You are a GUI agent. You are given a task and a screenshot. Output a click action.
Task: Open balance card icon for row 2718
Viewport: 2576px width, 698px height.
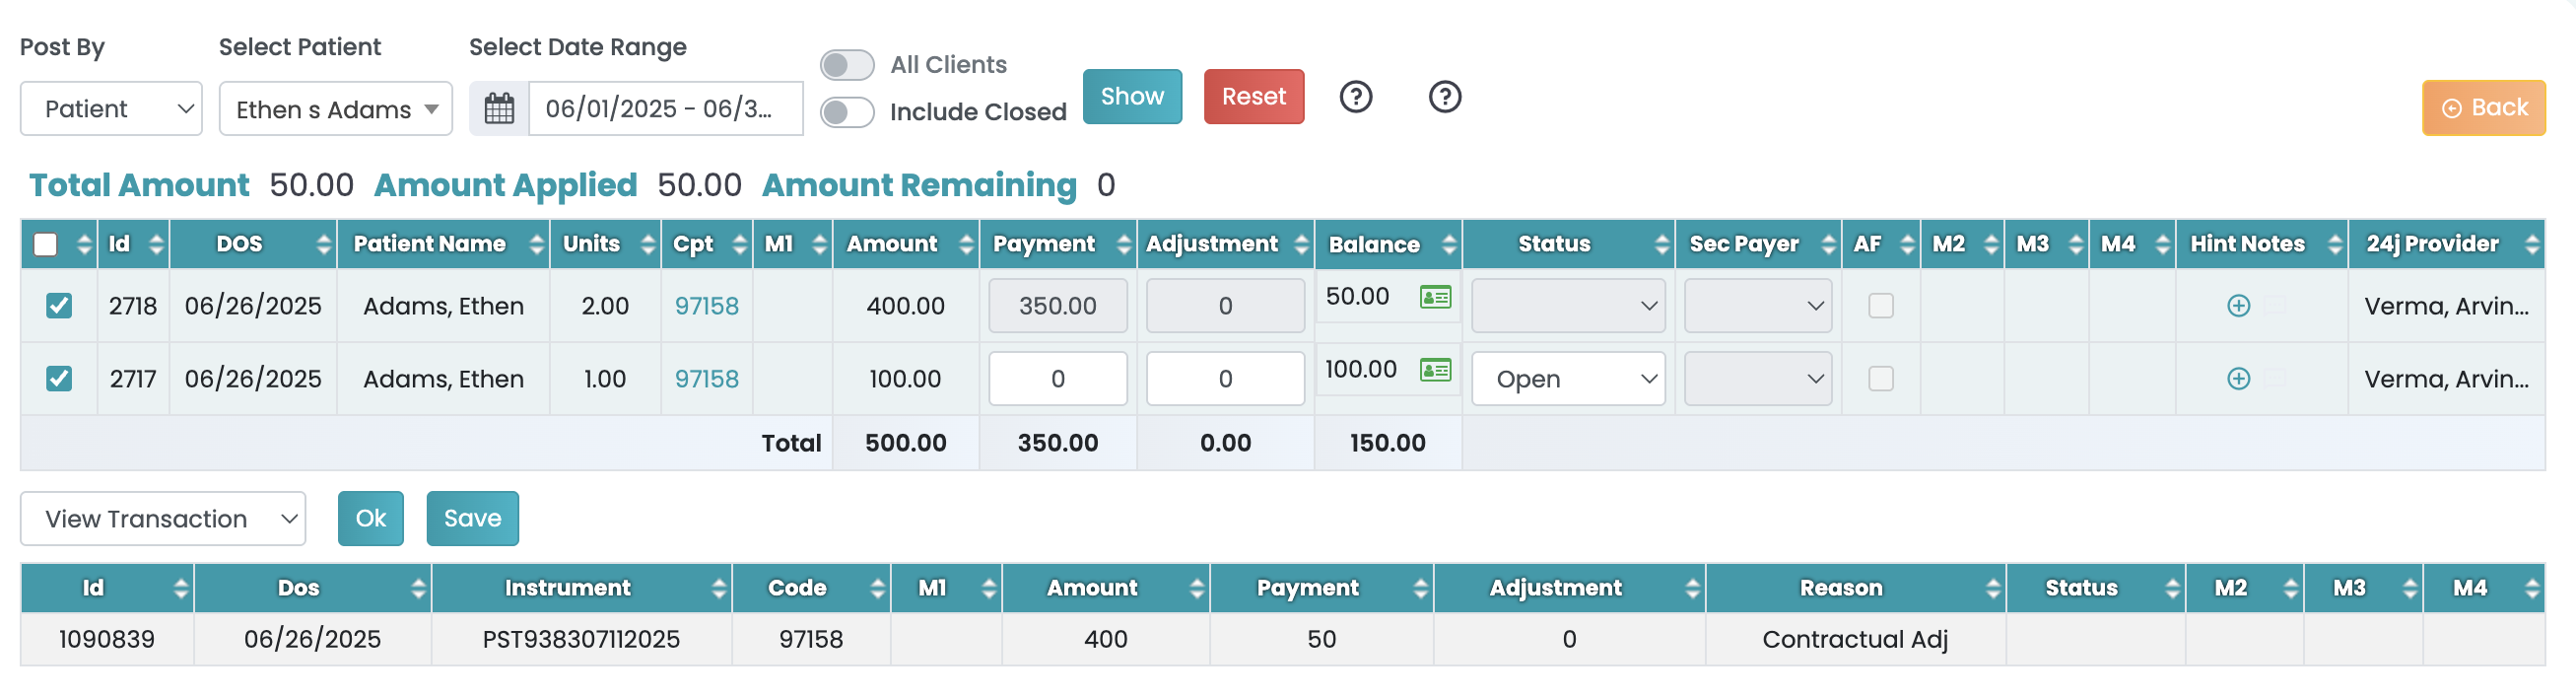coord(1436,297)
